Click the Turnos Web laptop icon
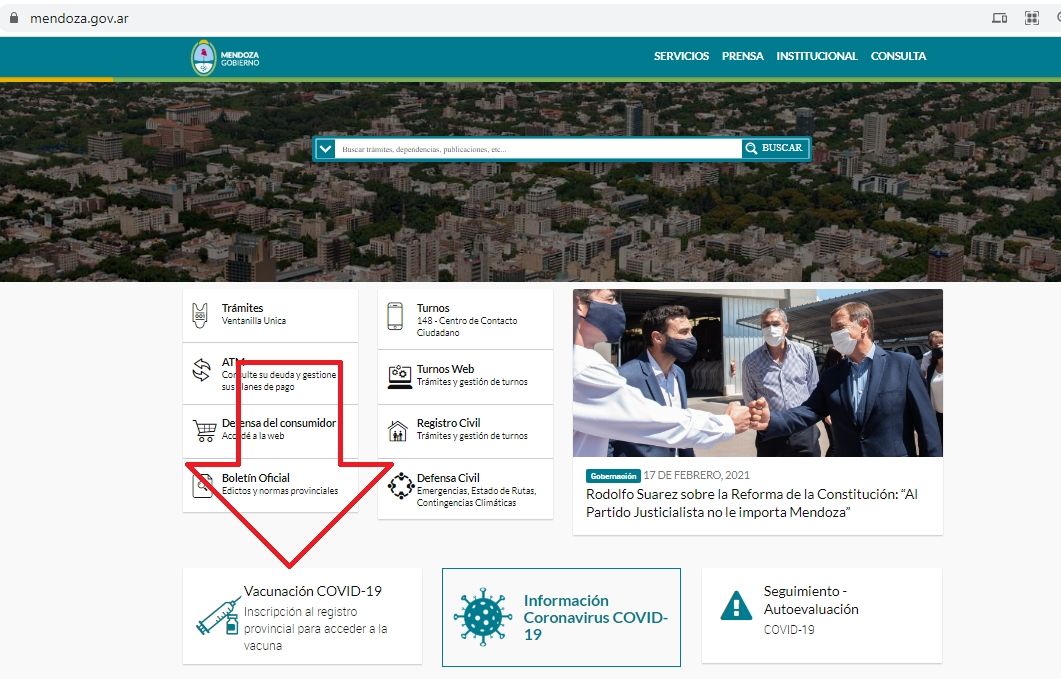This screenshot has width=1061, height=679. click(399, 376)
